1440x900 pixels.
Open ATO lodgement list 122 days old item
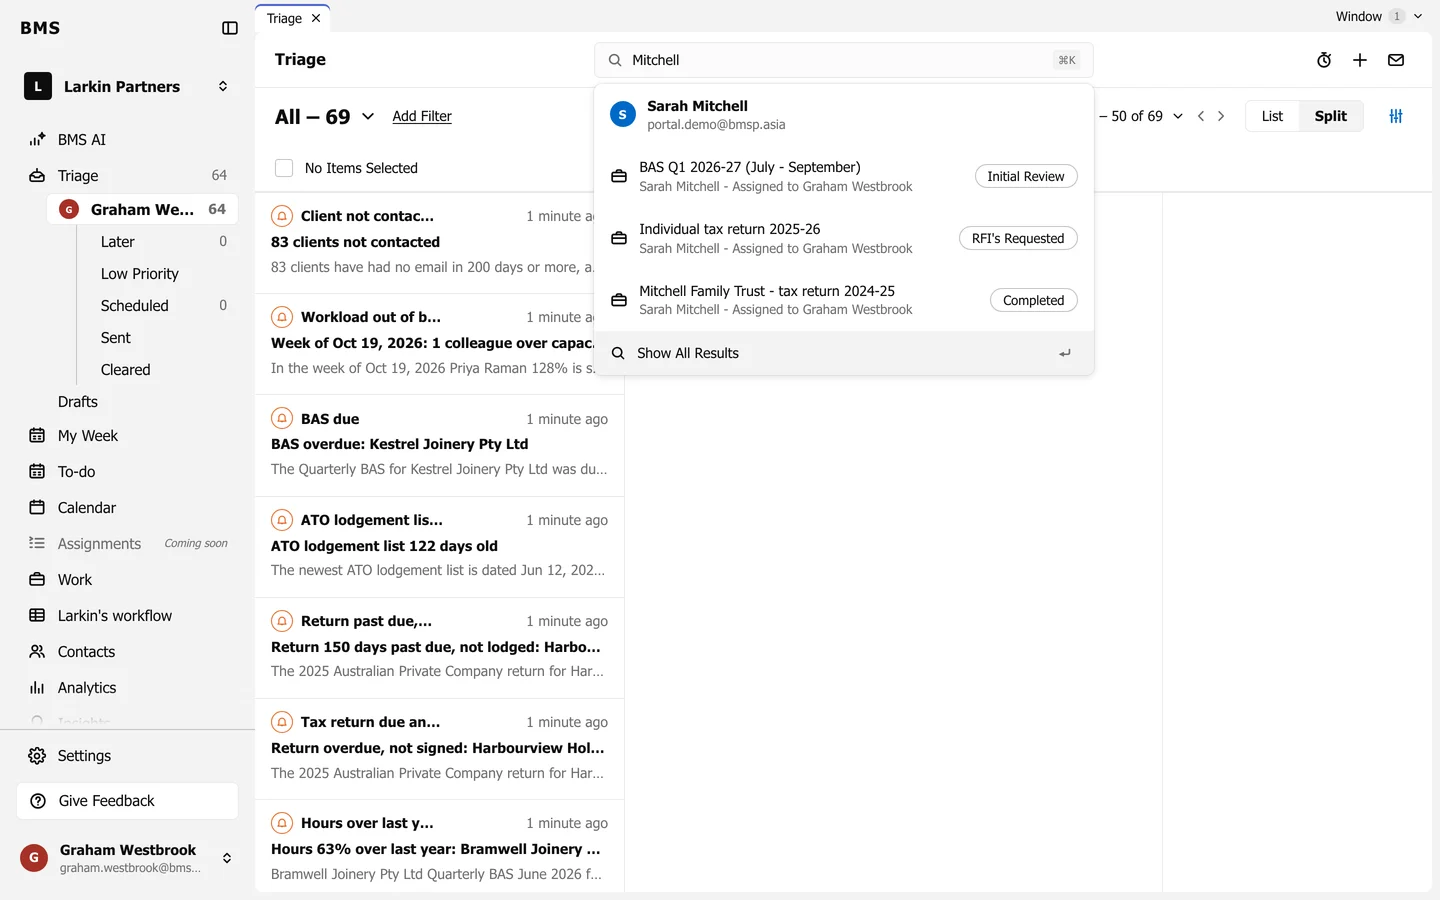[440, 547]
